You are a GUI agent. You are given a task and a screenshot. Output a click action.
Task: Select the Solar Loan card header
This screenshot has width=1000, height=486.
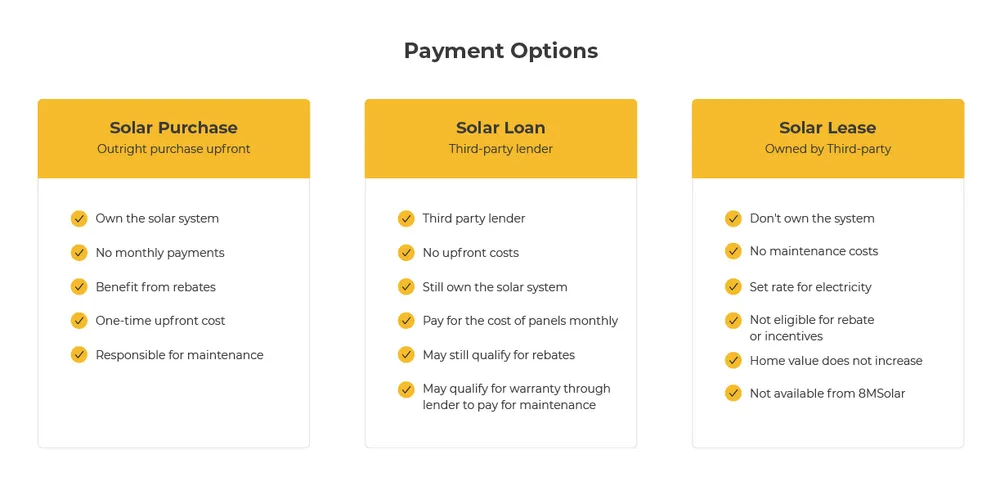501,138
